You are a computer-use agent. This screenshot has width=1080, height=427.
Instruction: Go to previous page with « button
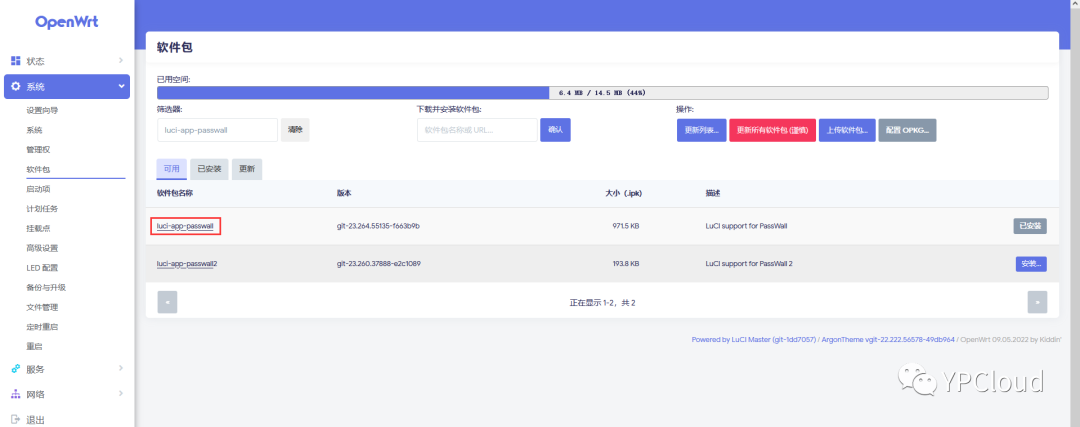(167, 302)
